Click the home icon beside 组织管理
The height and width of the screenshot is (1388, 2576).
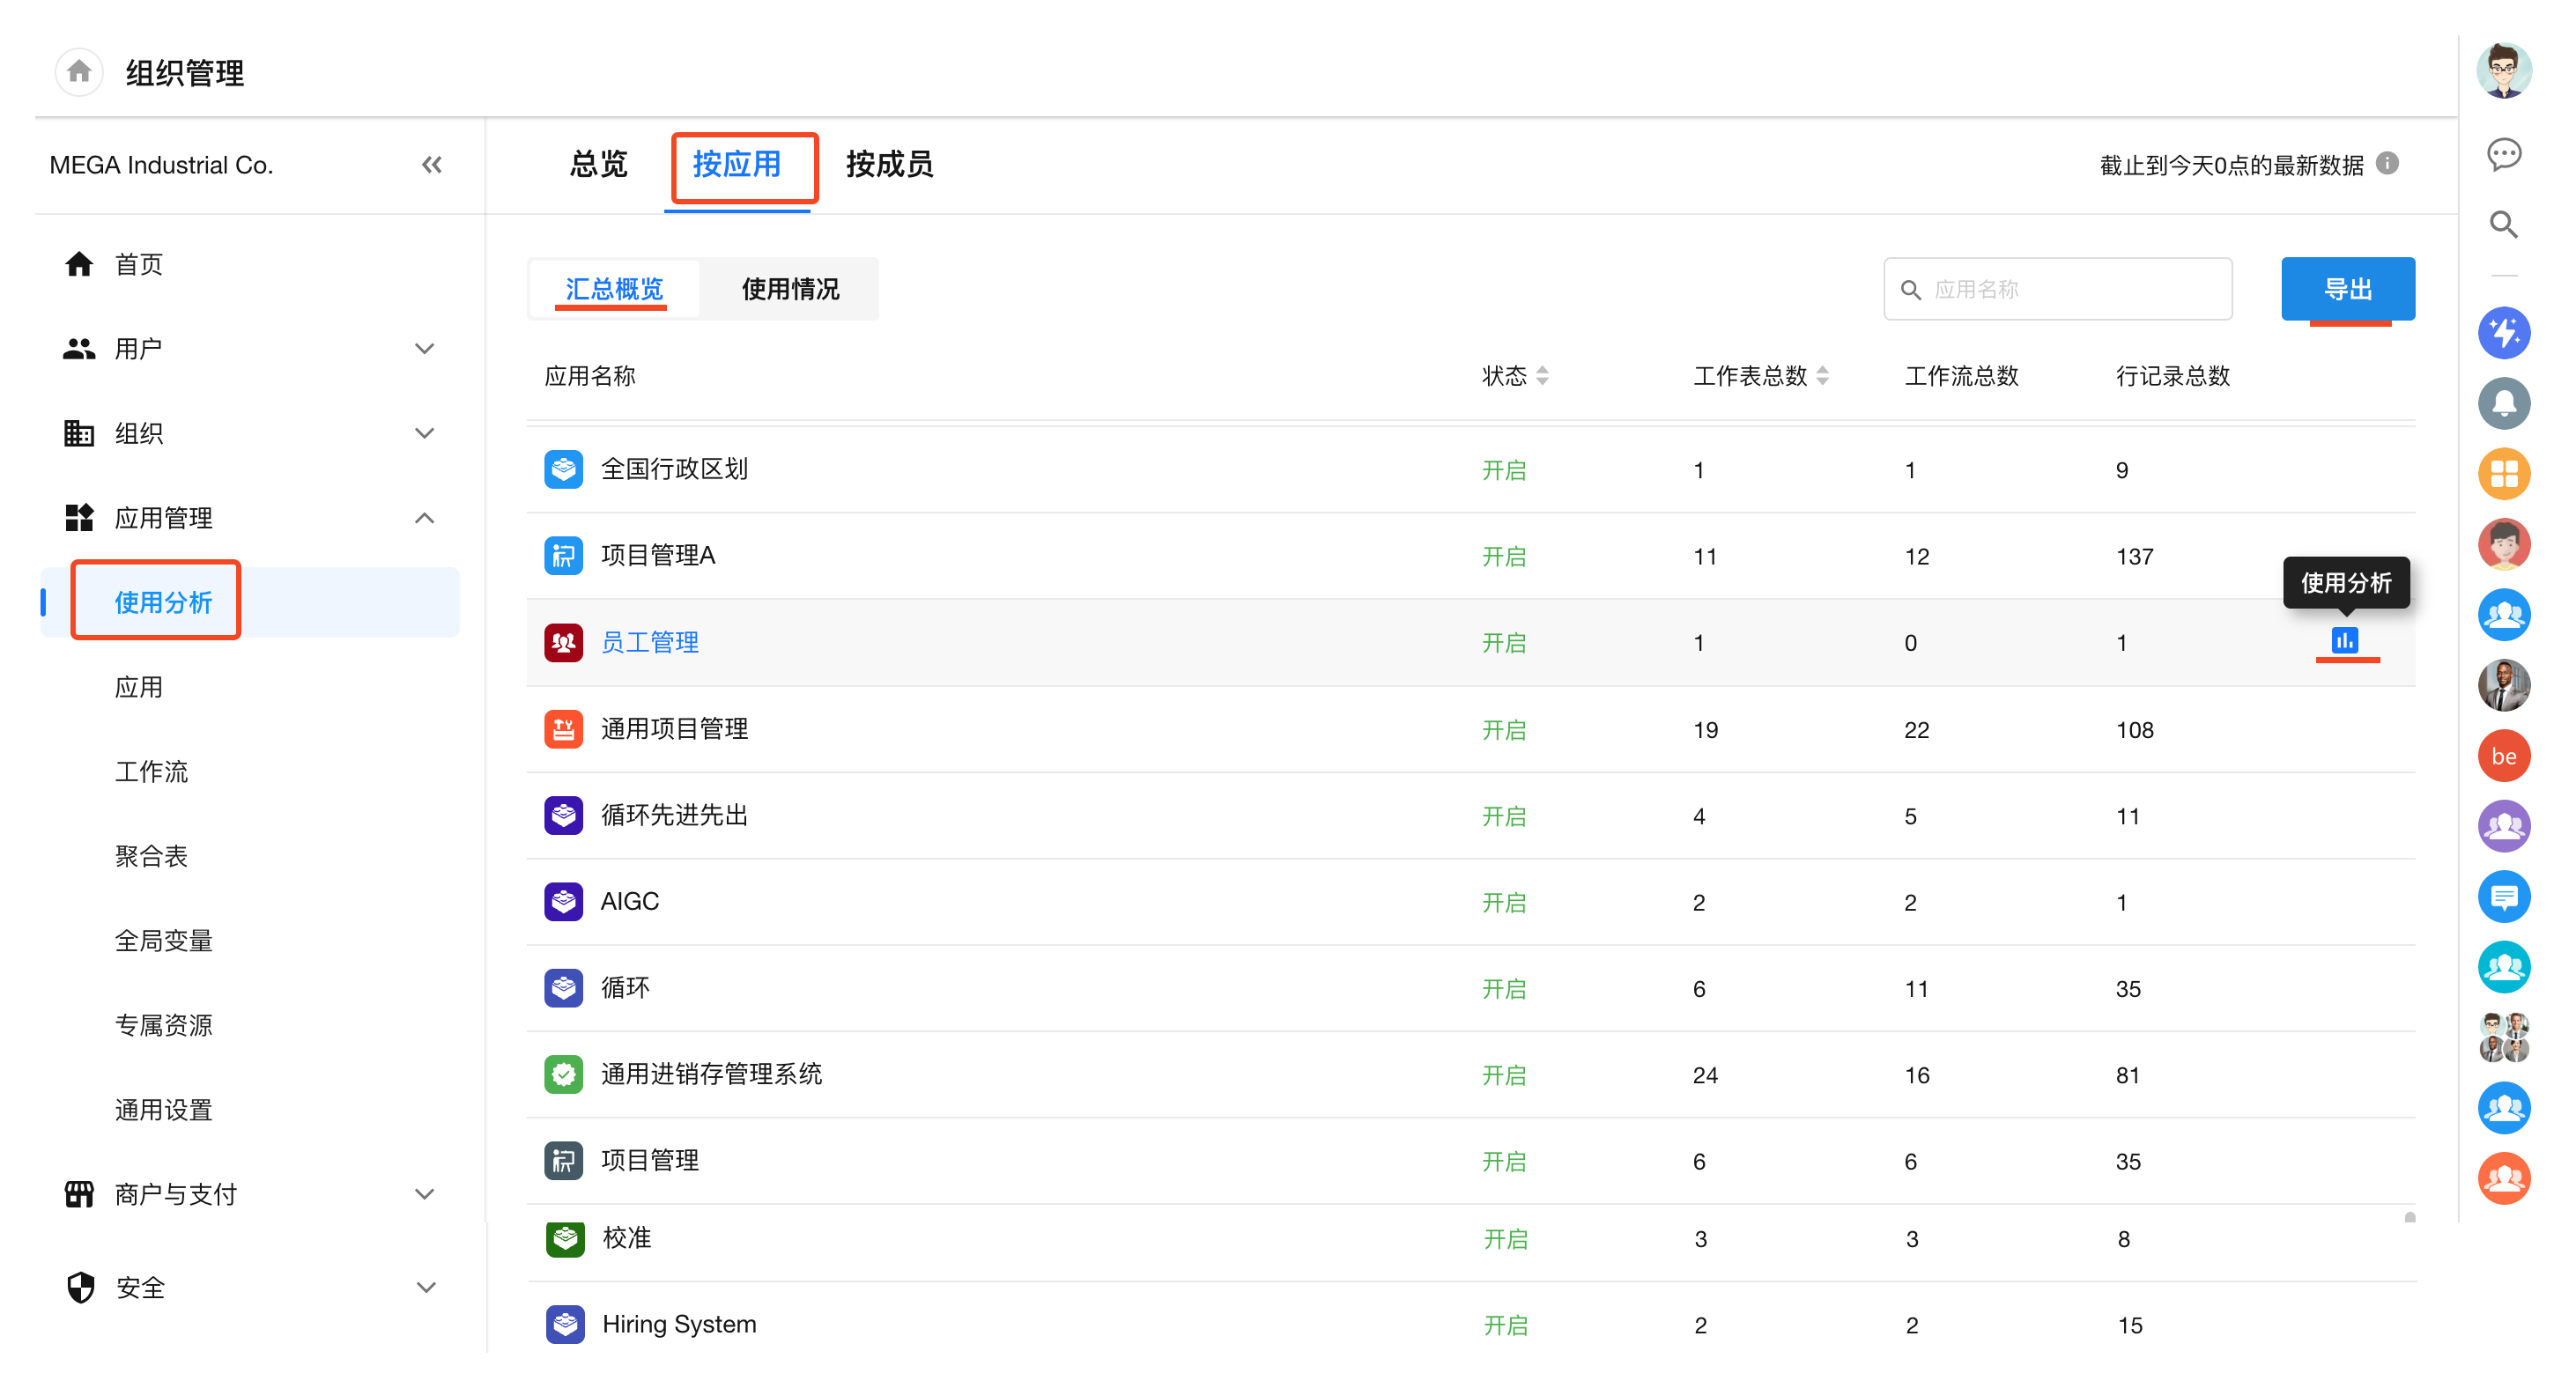click(x=79, y=72)
